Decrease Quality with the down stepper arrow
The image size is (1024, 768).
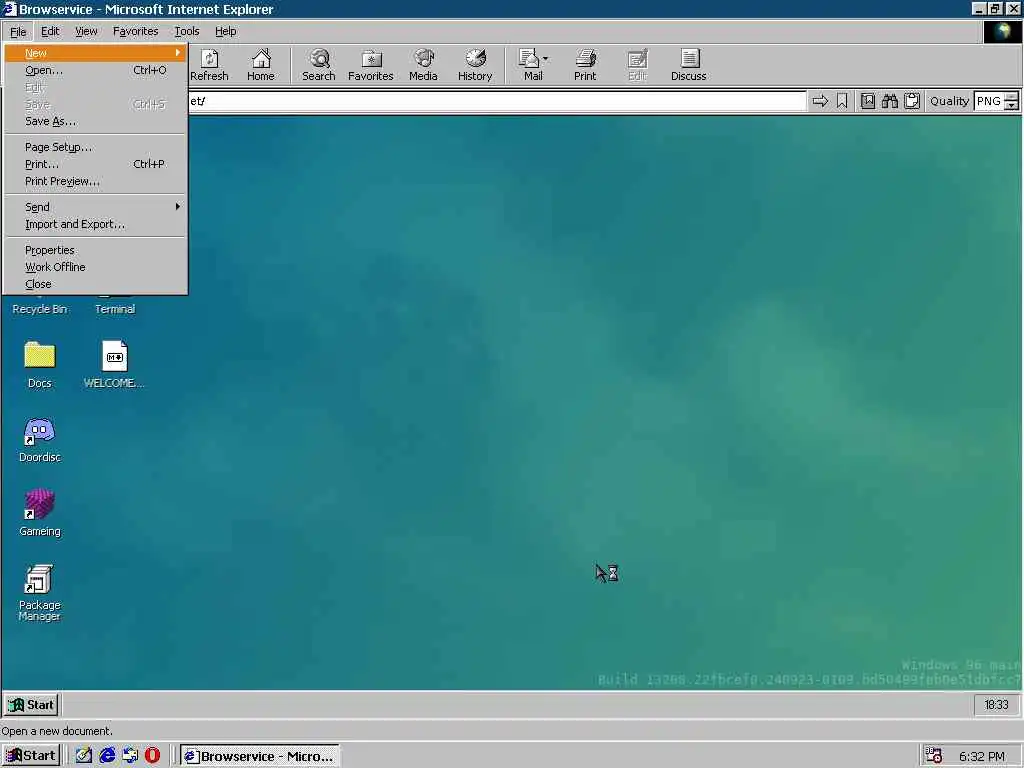[x=1012, y=106]
